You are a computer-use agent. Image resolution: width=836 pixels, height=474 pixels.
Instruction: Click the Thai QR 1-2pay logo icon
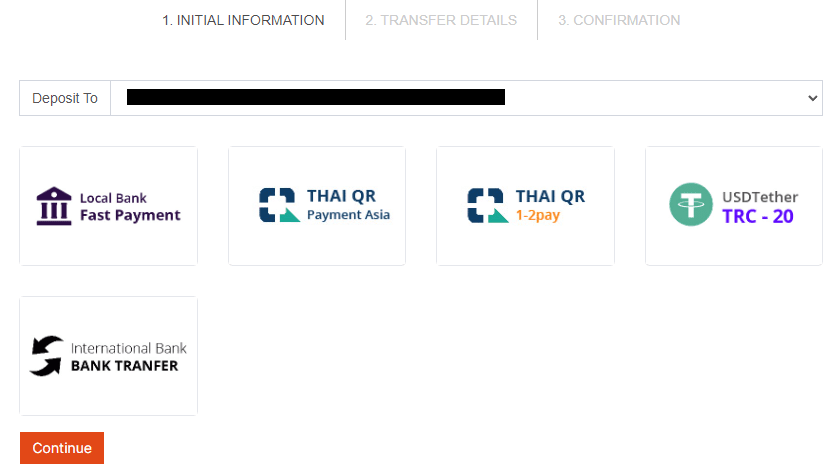(488, 205)
